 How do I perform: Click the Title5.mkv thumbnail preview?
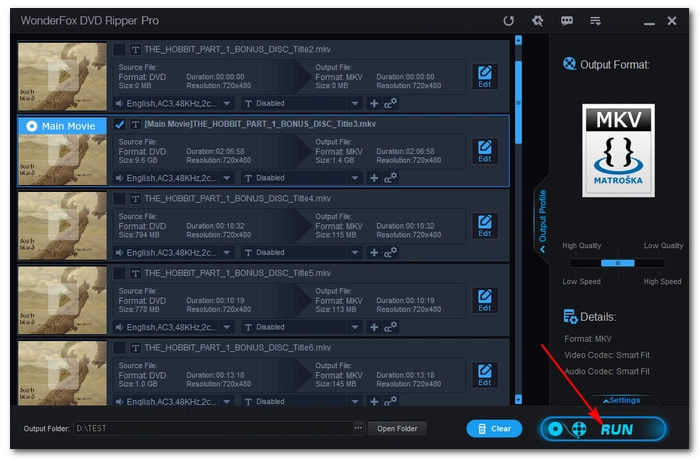[62, 300]
